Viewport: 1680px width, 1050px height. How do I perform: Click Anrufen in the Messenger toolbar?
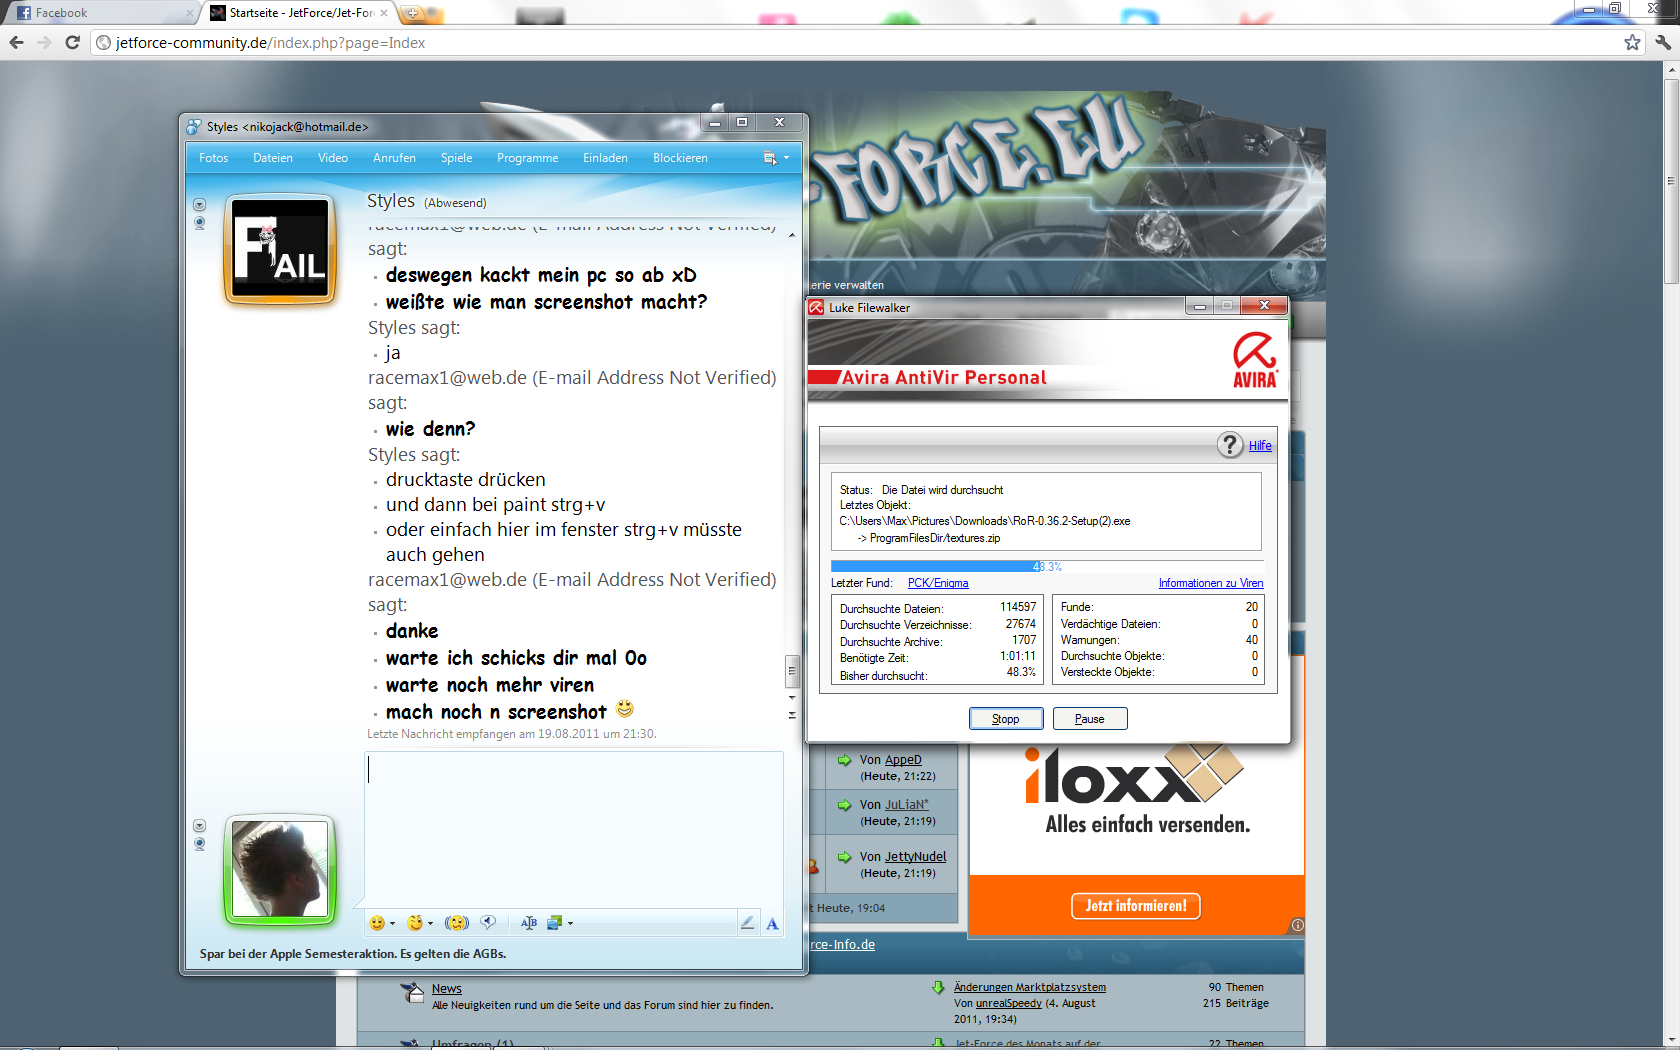click(394, 158)
